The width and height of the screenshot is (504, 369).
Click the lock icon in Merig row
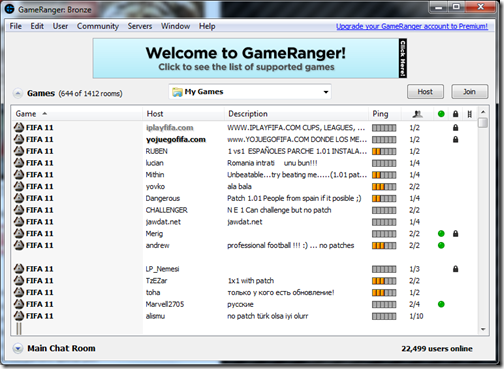455,233
